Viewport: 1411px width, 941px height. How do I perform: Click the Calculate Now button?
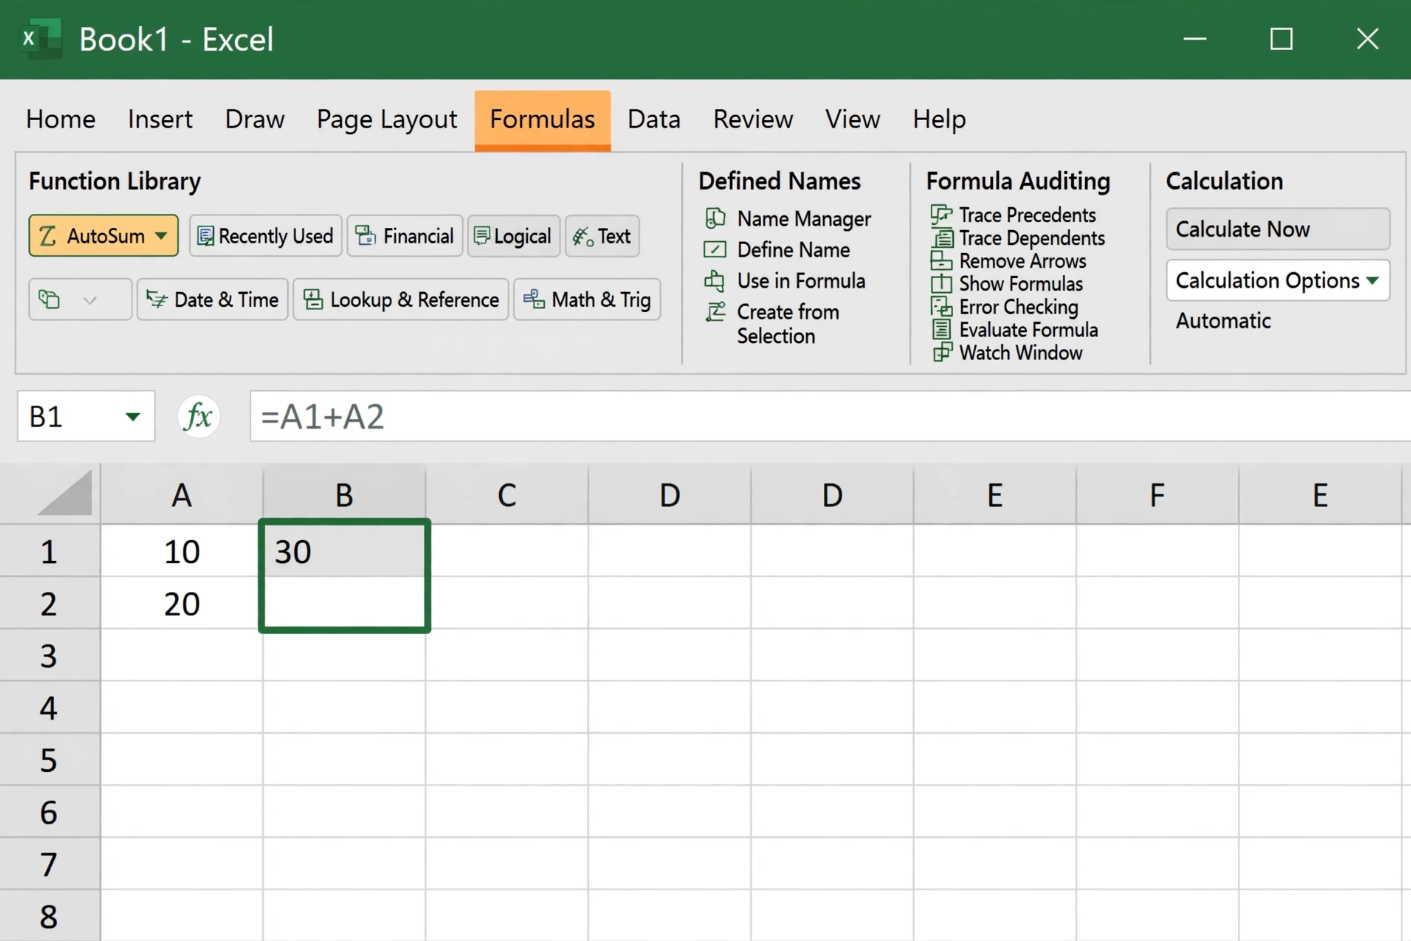1278,229
